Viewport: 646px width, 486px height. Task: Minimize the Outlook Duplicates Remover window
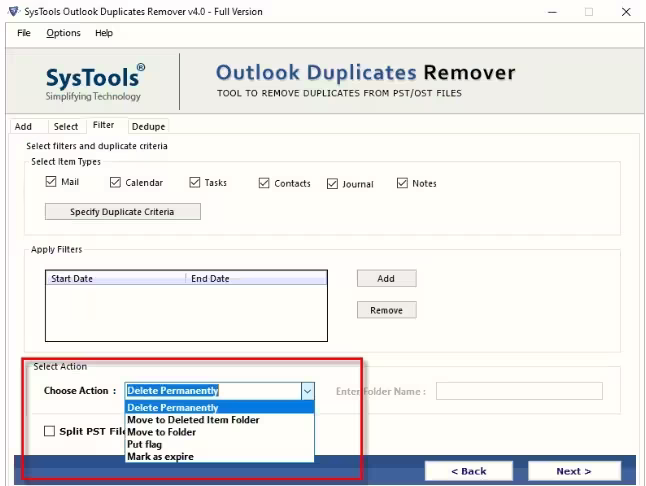552,12
